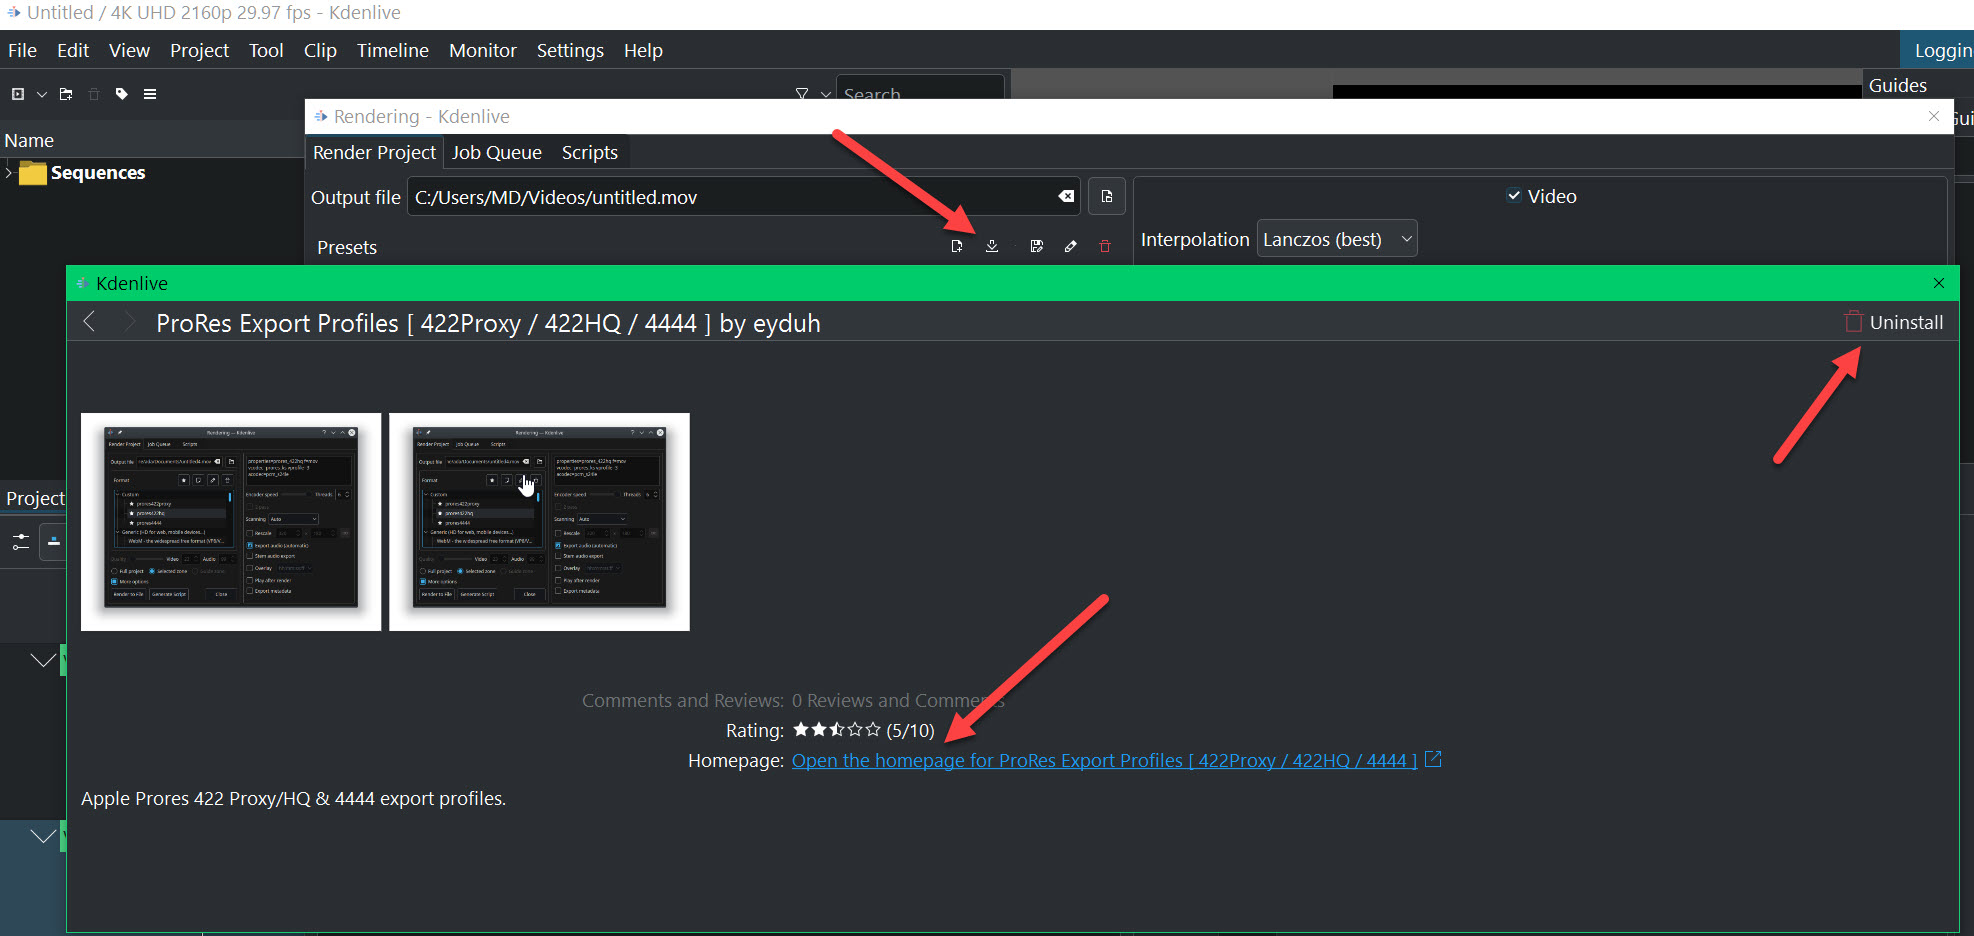Open the File menu

coord(22,50)
